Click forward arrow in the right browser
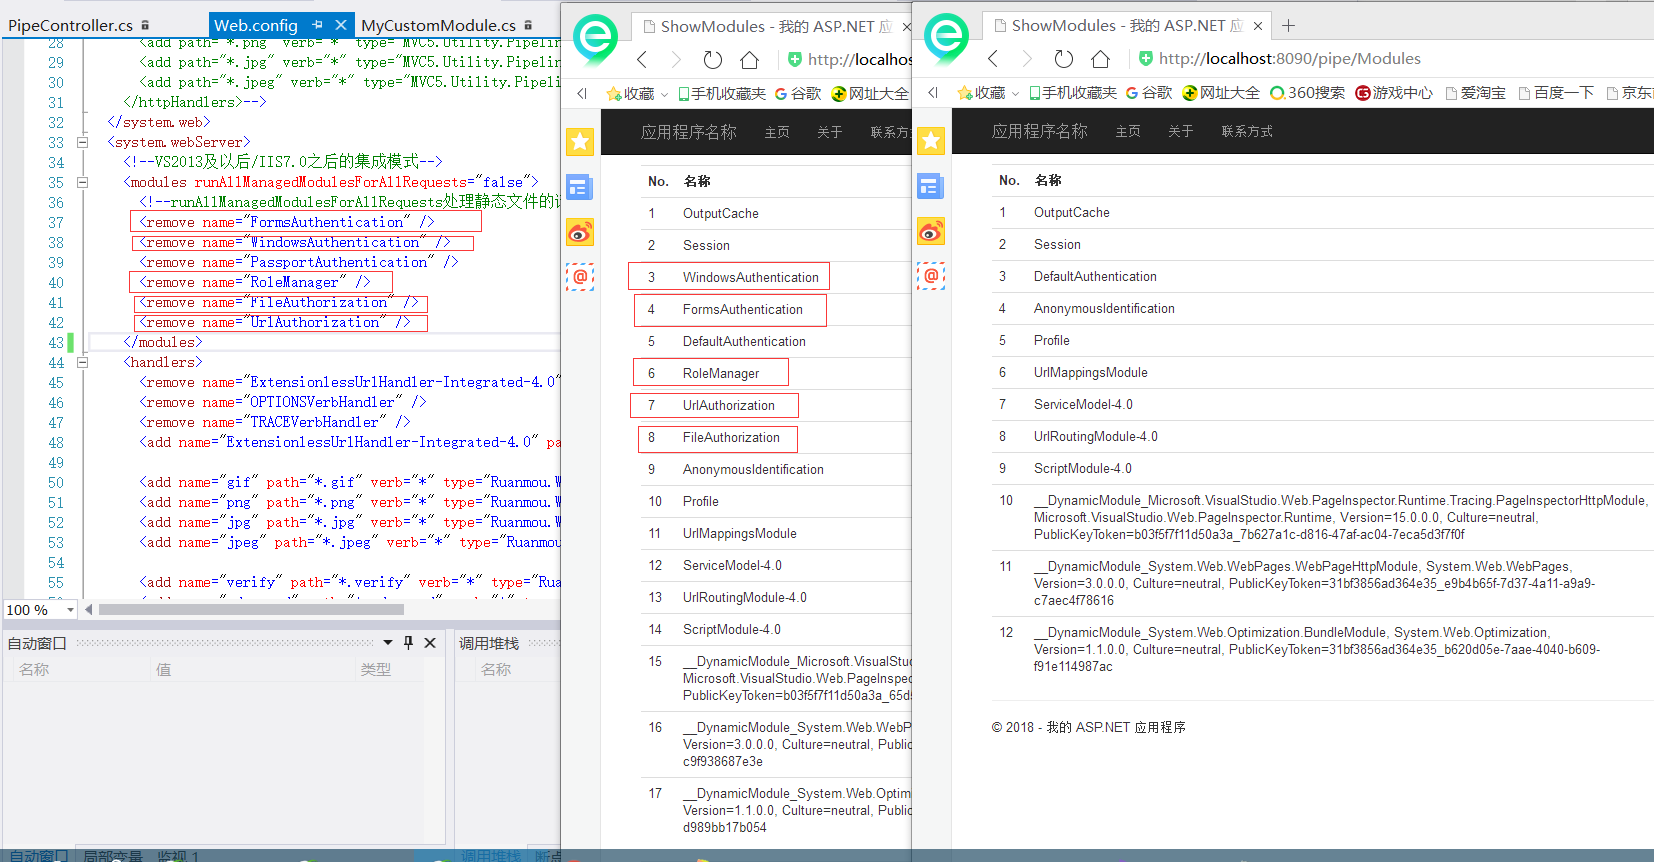Screen dimensions: 1654x862 (1027, 59)
